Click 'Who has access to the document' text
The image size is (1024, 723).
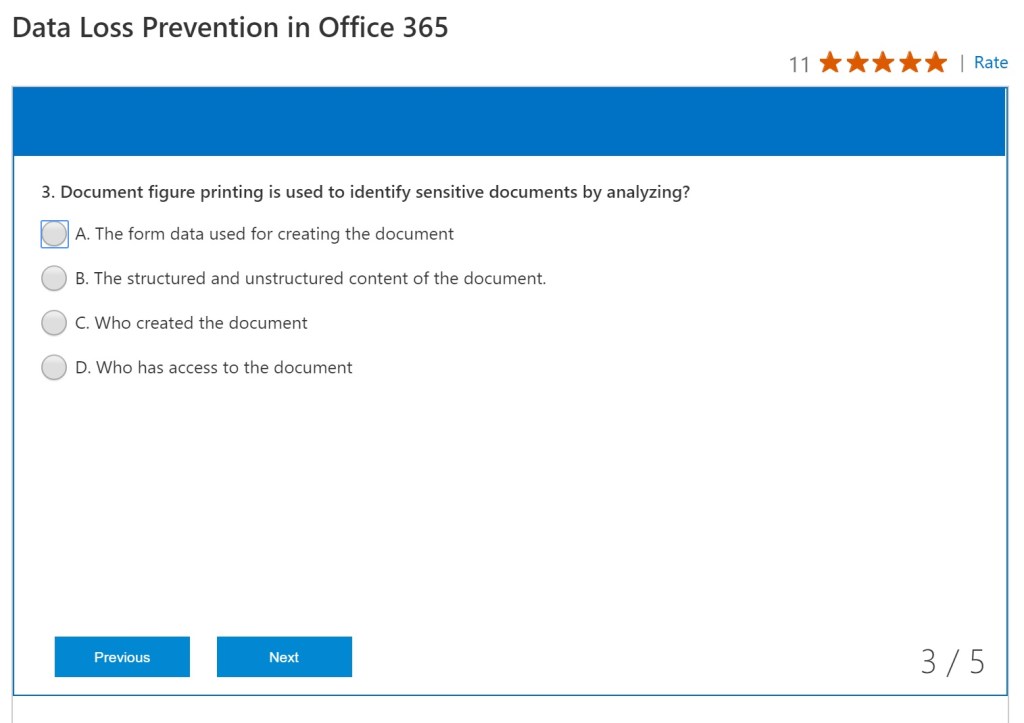[x=214, y=368]
